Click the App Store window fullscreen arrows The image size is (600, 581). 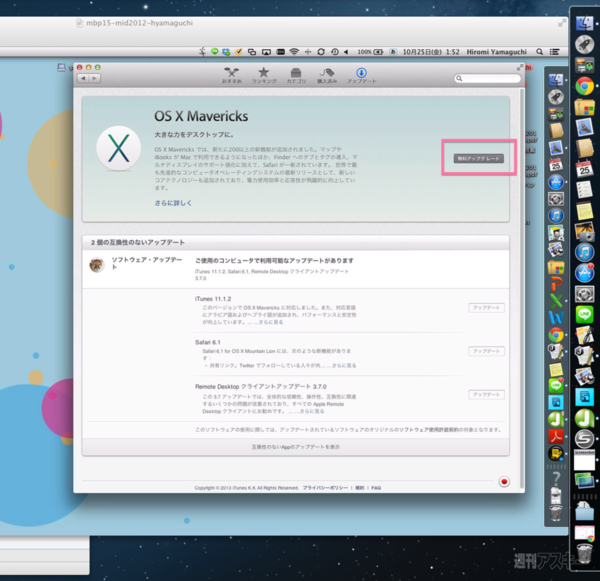520,67
